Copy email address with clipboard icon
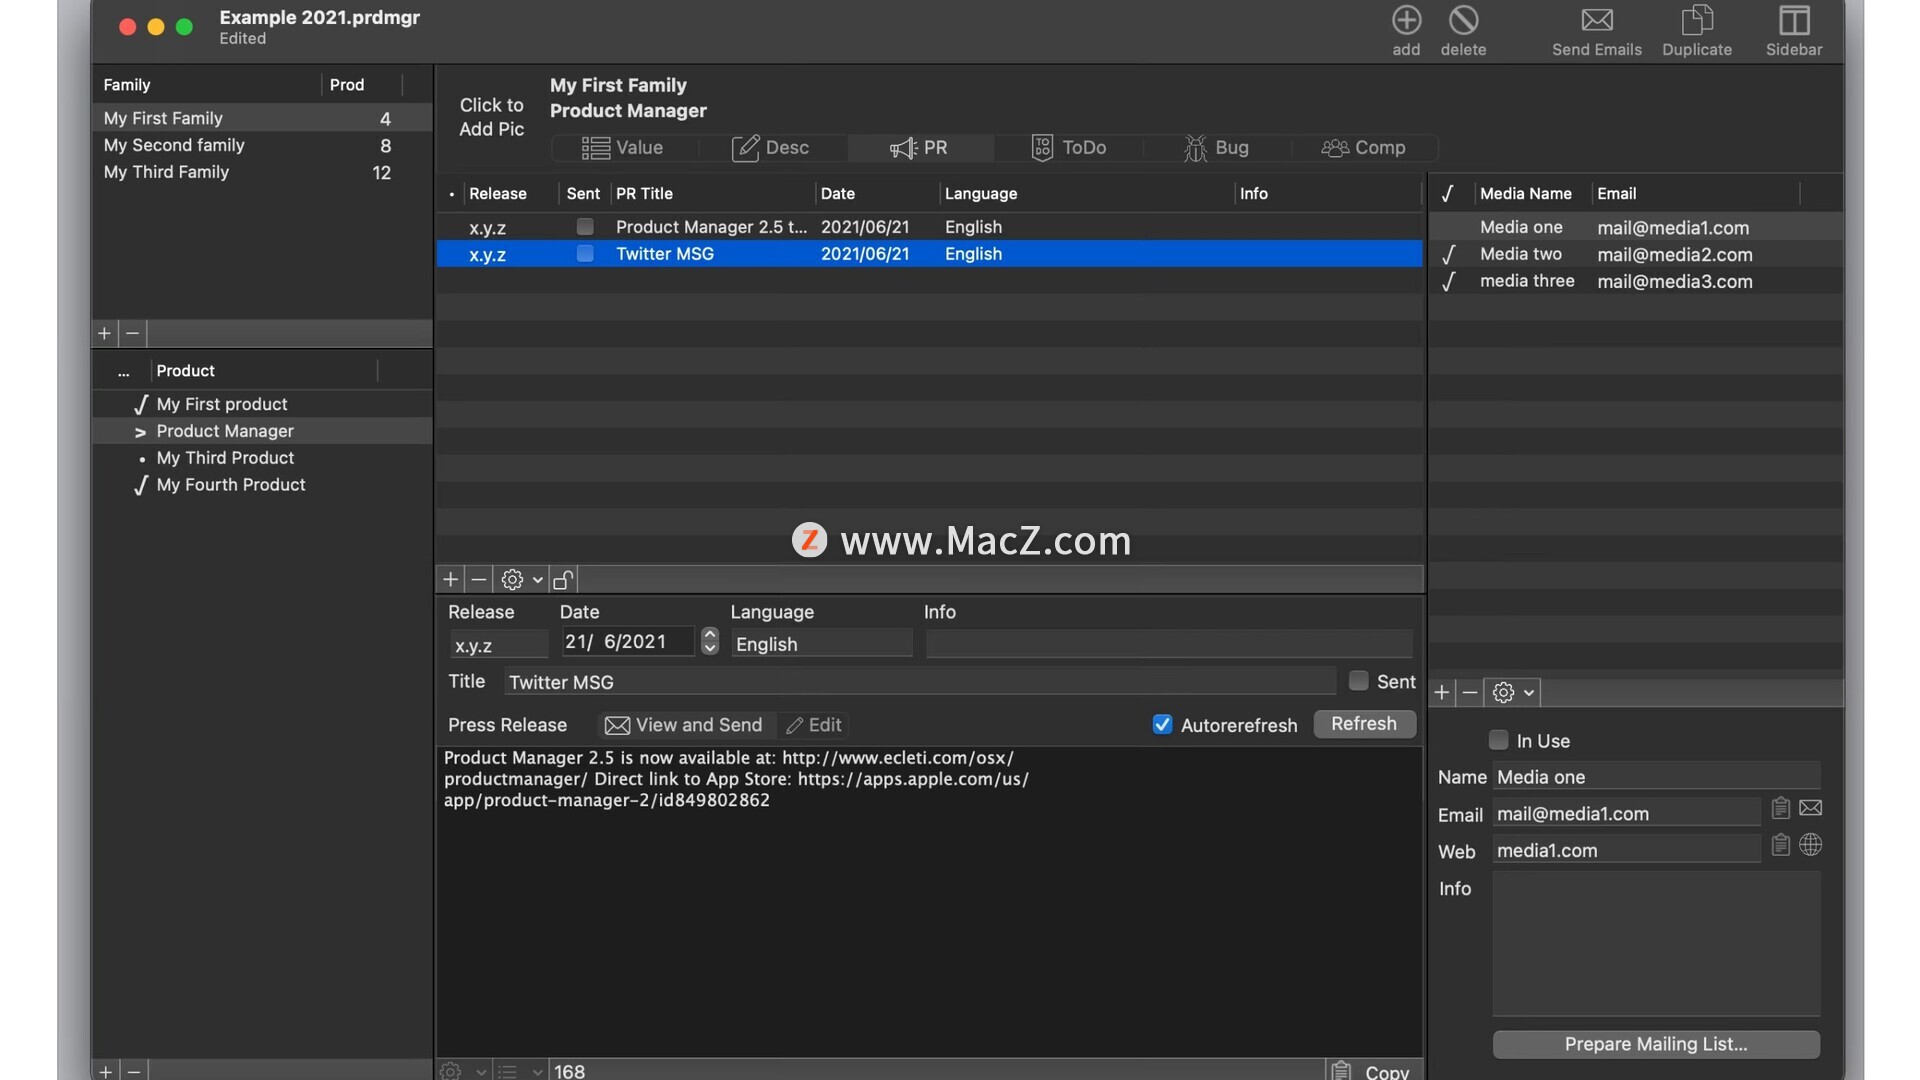The width and height of the screenshot is (1920, 1080). click(1780, 808)
